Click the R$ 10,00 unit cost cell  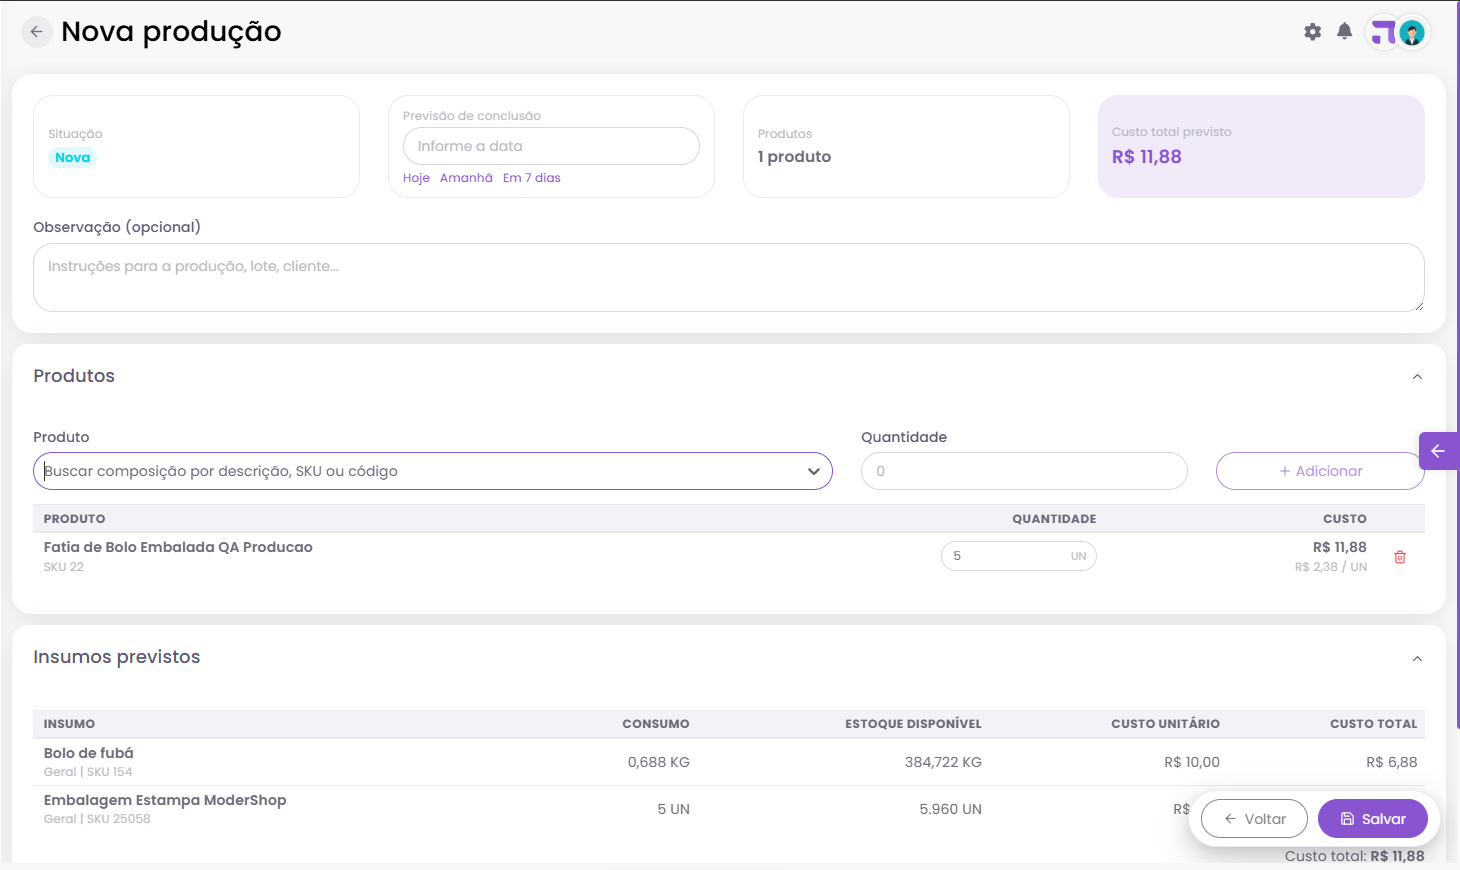click(x=1192, y=762)
